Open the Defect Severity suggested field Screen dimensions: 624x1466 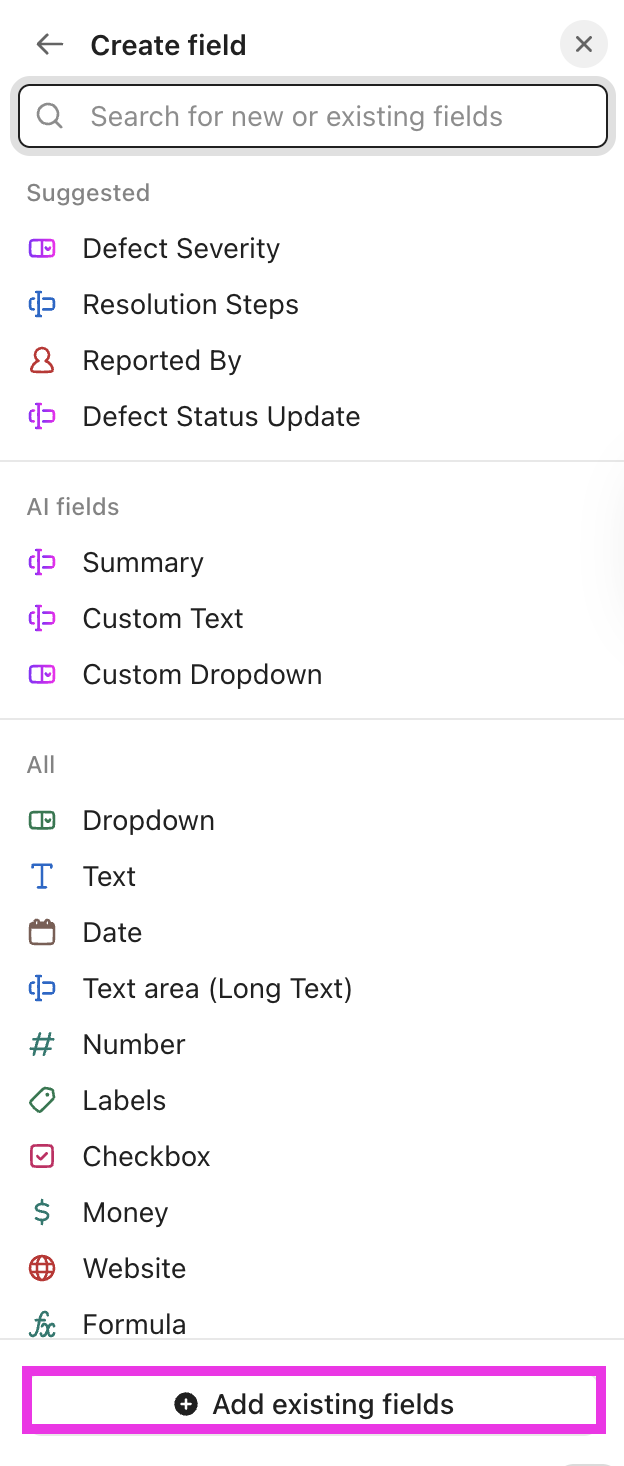pyautogui.click(x=180, y=248)
